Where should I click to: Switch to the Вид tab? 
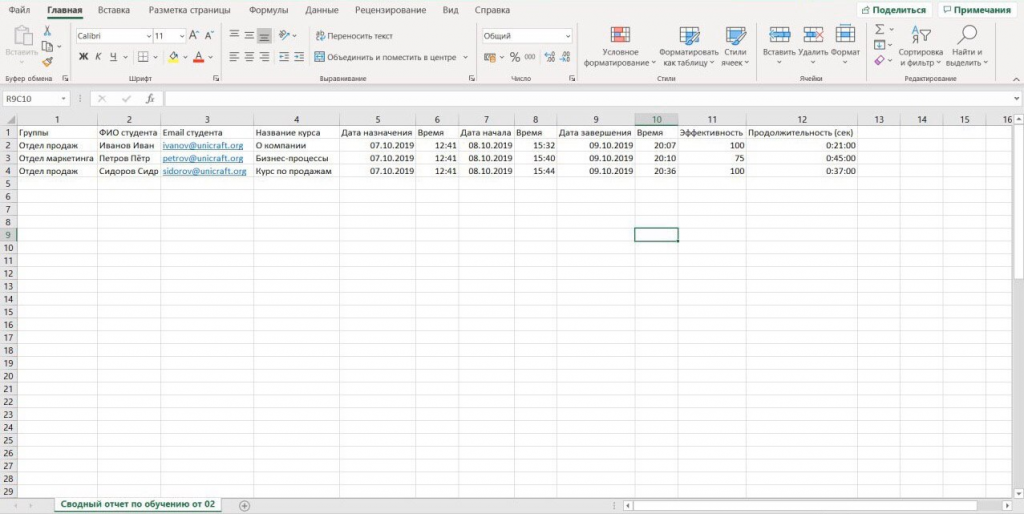[x=450, y=10]
